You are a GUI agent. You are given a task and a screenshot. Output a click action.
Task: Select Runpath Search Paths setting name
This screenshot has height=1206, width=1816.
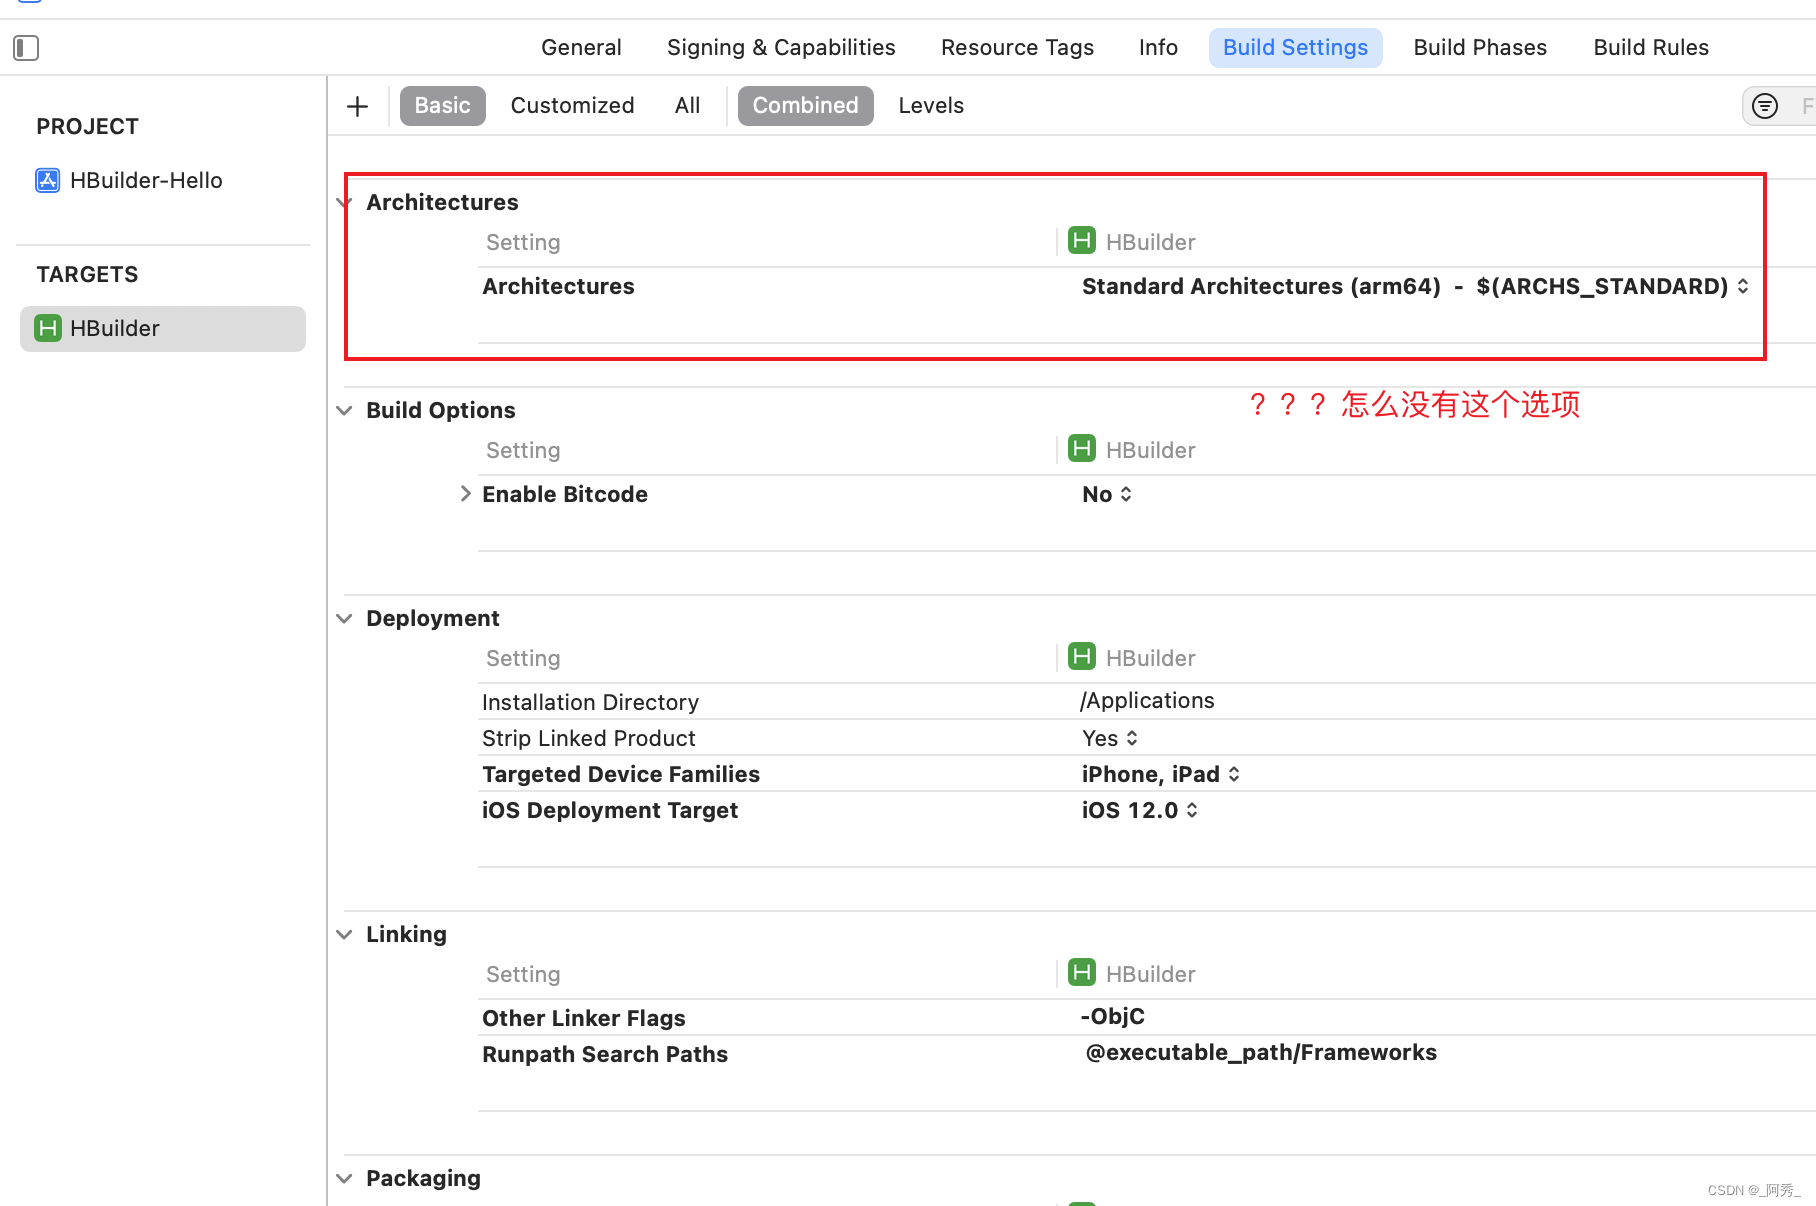pyautogui.click(x=605, y=1055)
